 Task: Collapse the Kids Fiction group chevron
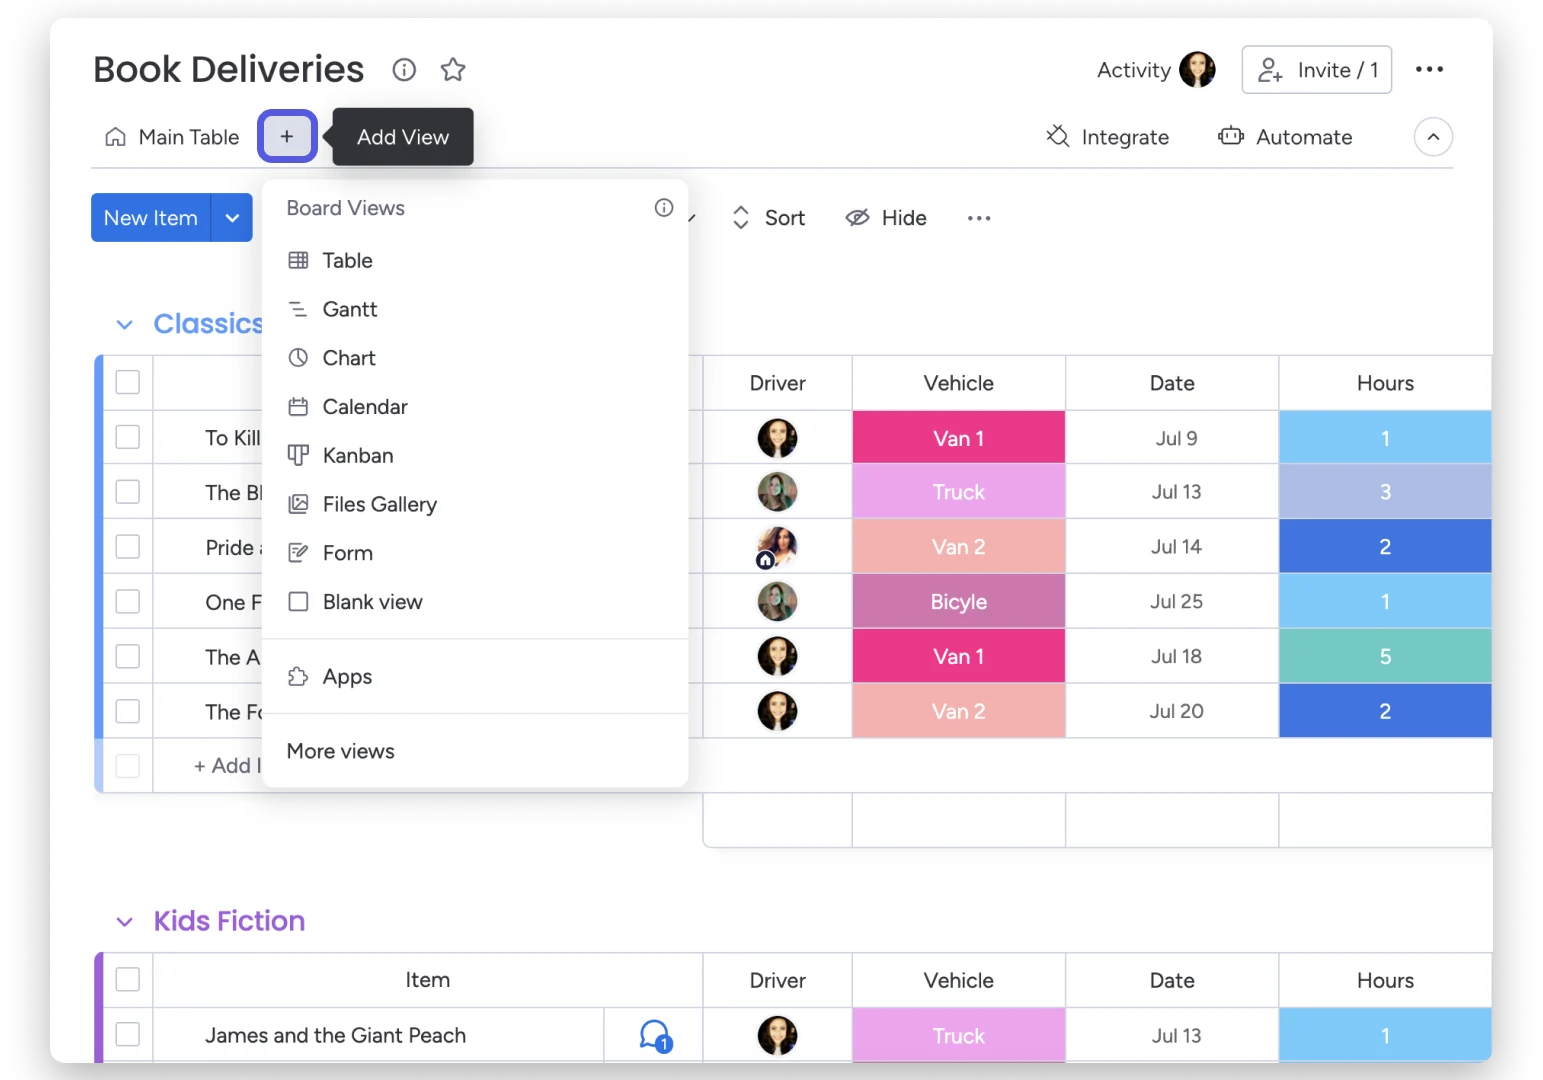click(125, 921)
